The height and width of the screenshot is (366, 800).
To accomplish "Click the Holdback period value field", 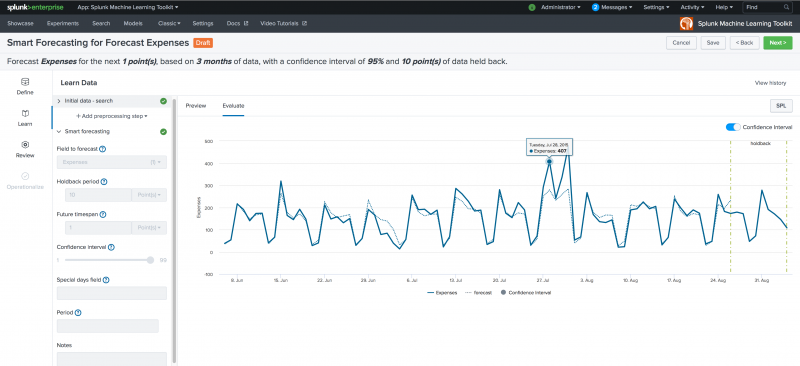I will (x=98, y=194).
